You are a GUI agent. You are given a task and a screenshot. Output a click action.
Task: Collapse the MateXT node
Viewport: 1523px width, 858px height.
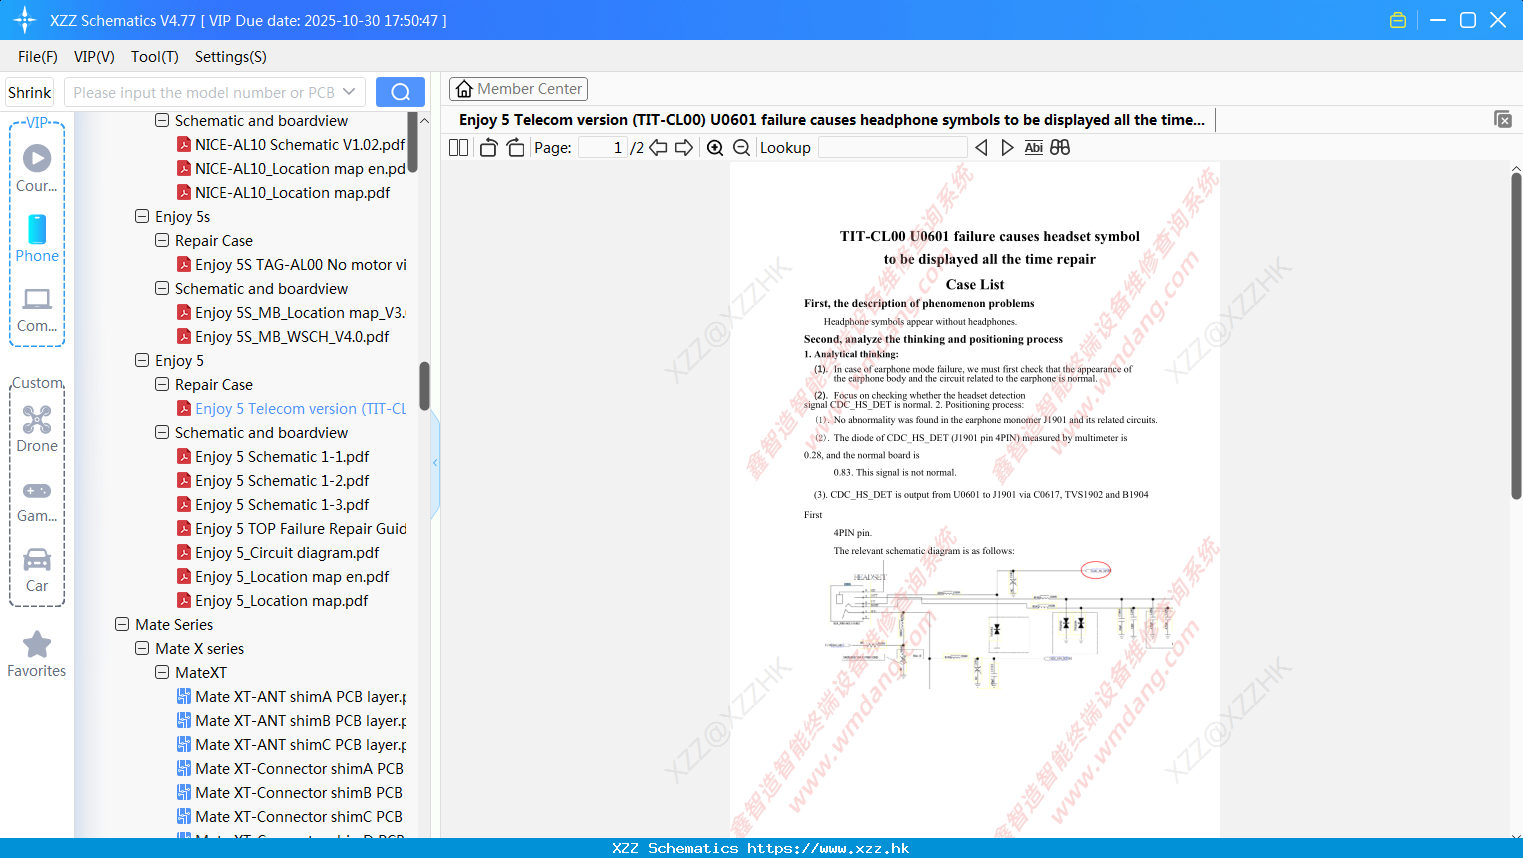pos(162,672)
